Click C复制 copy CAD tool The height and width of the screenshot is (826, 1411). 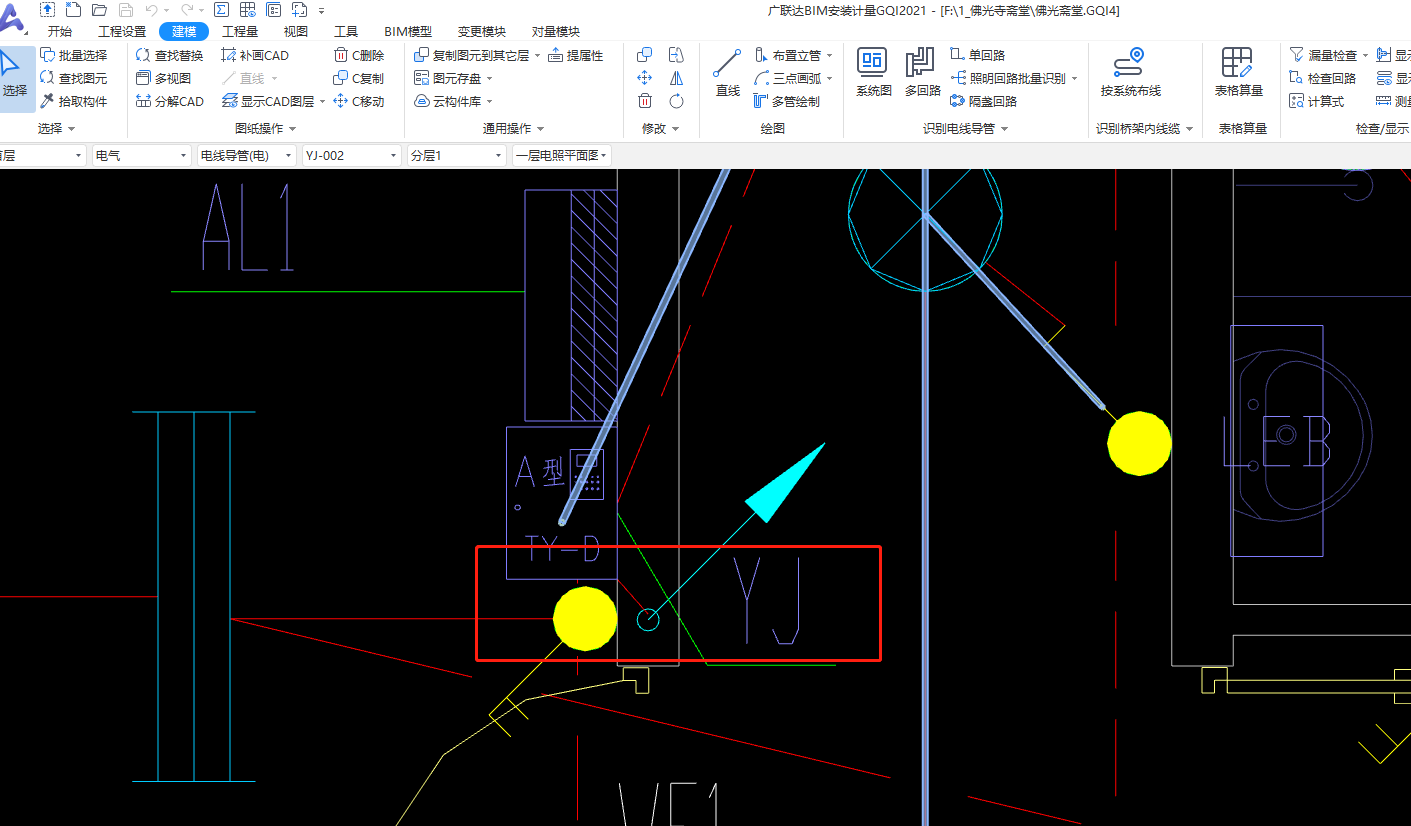point(359,78)
